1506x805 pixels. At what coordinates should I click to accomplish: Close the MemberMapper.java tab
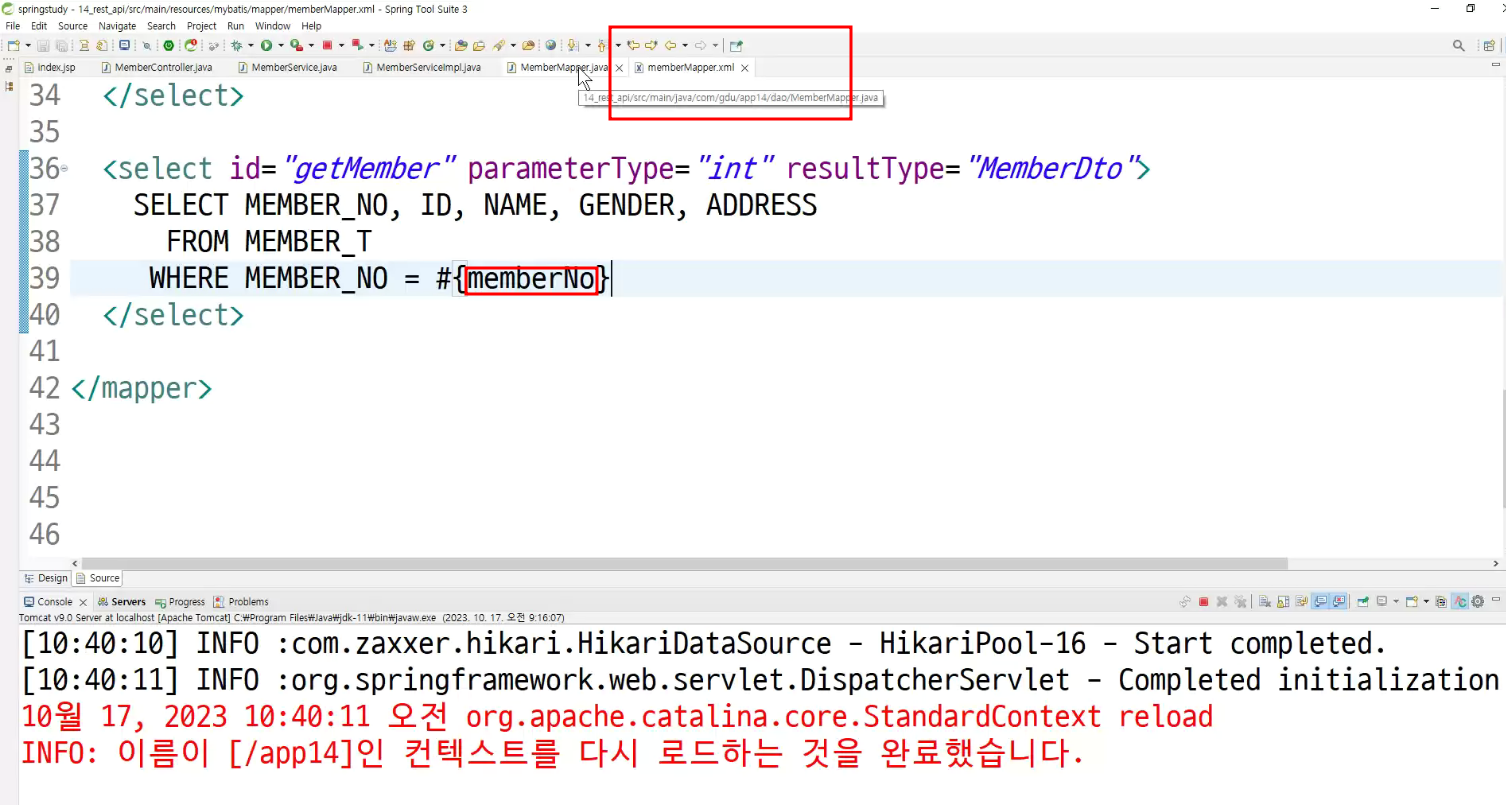click(x=619, y=68)
